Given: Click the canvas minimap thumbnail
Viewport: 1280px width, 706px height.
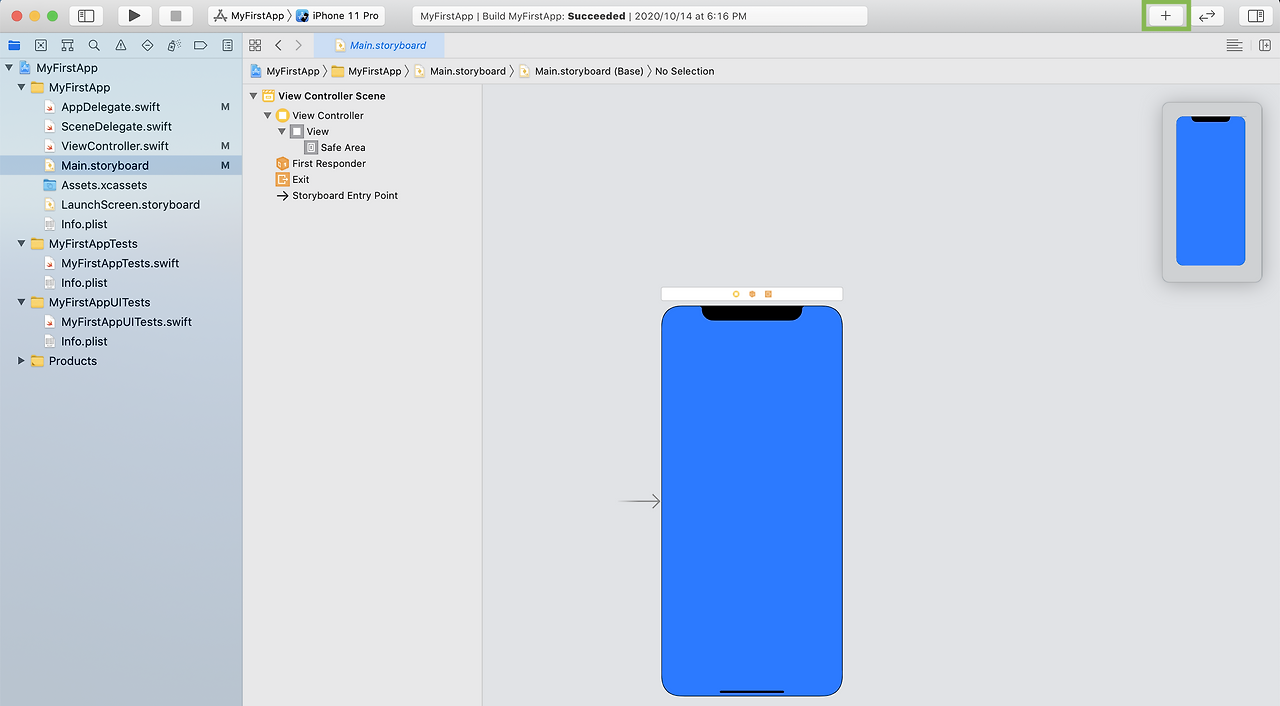Looking at the screenshot, I should pyautogui.click(x=1211, y=191).
